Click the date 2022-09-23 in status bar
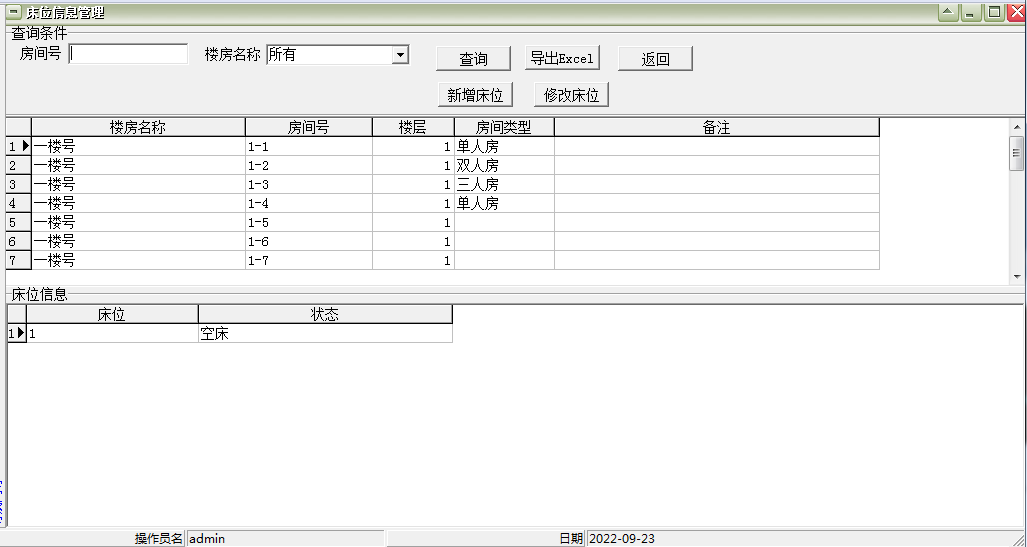The width and height of the screenshot is (1027, 547). tap(806, 538)
